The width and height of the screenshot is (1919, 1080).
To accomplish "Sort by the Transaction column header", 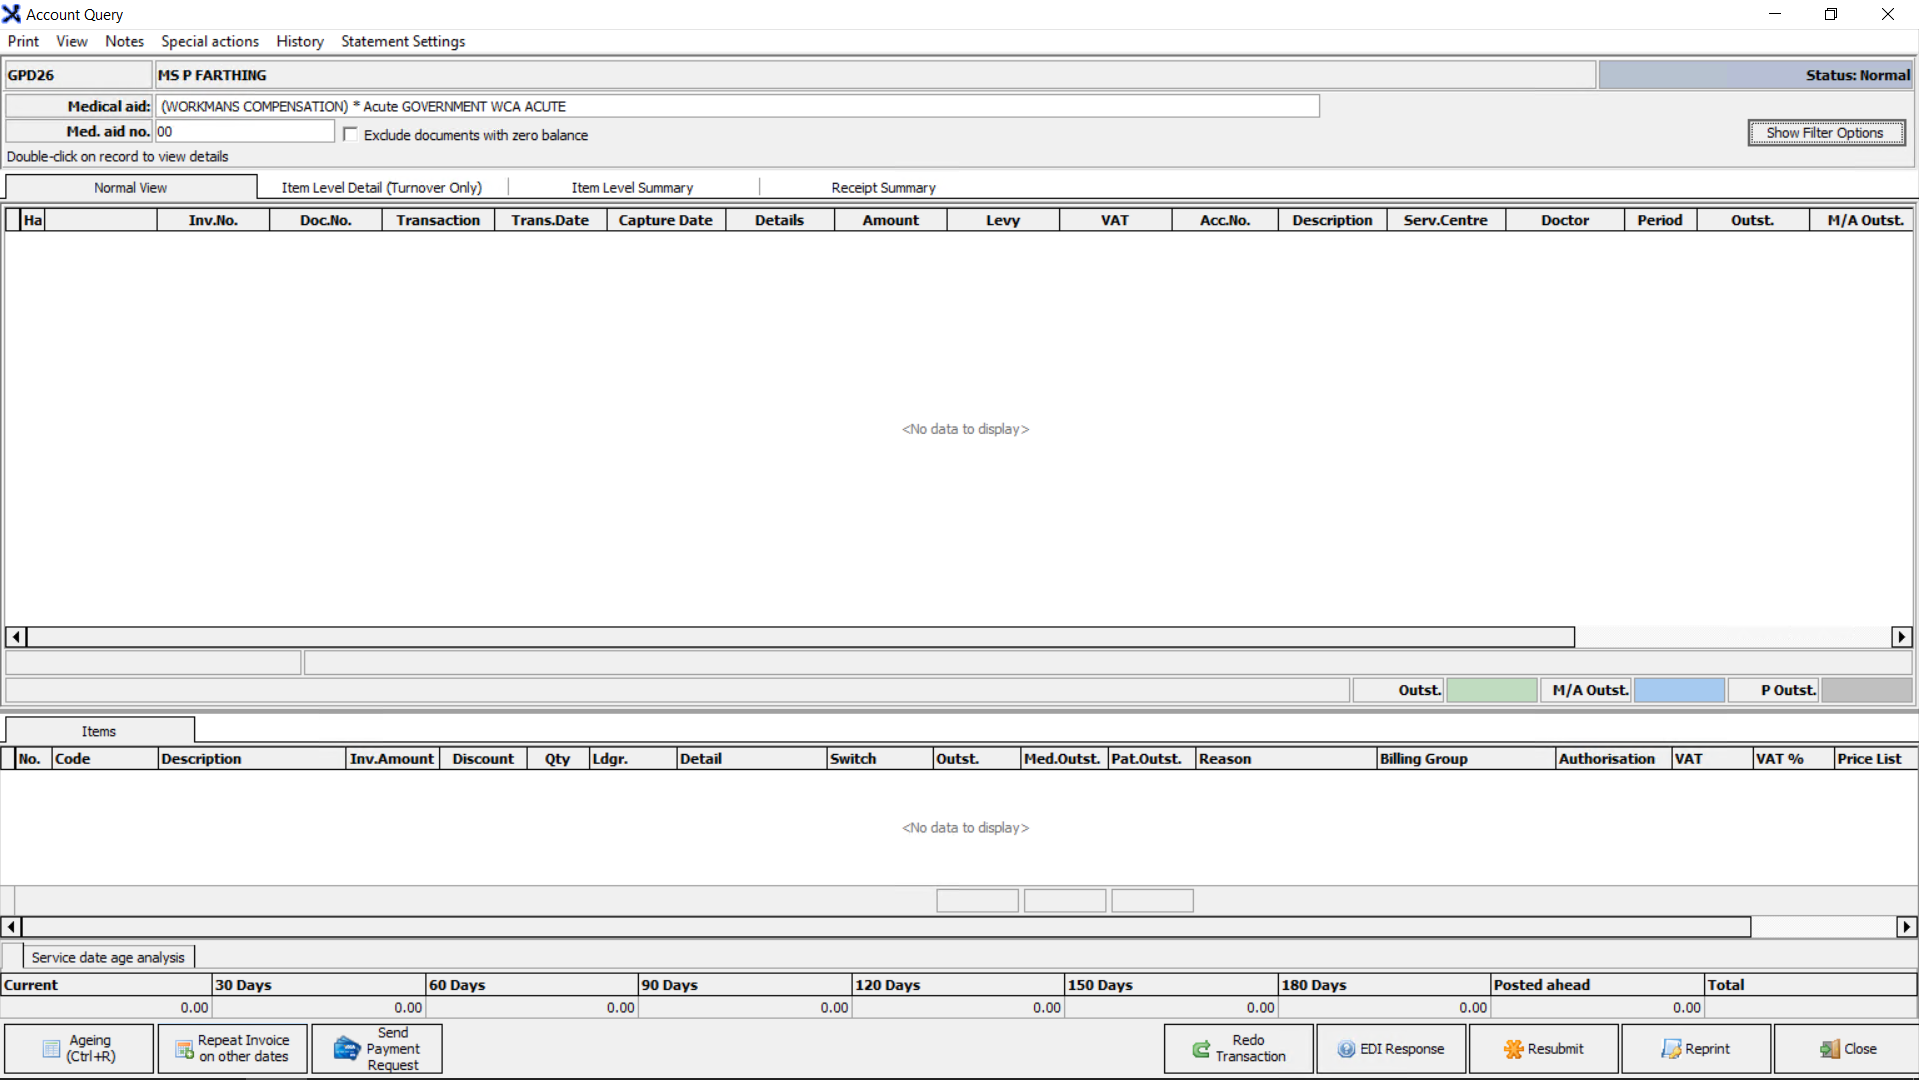I will (438, 220).
